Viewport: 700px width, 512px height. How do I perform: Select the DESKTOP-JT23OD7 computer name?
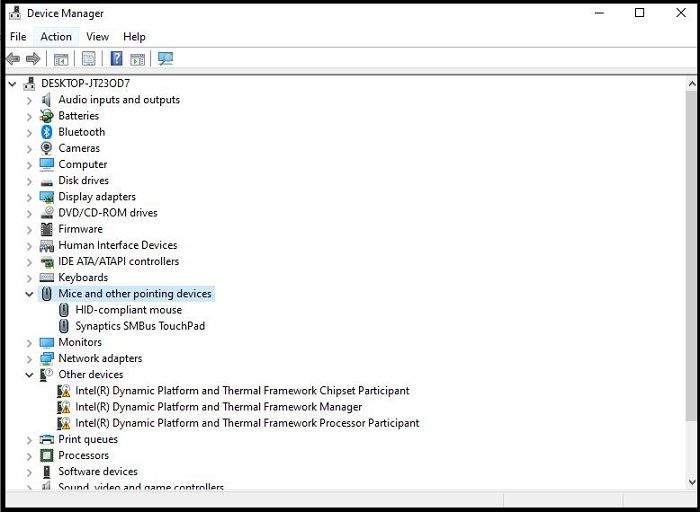(x=85, y=83)
